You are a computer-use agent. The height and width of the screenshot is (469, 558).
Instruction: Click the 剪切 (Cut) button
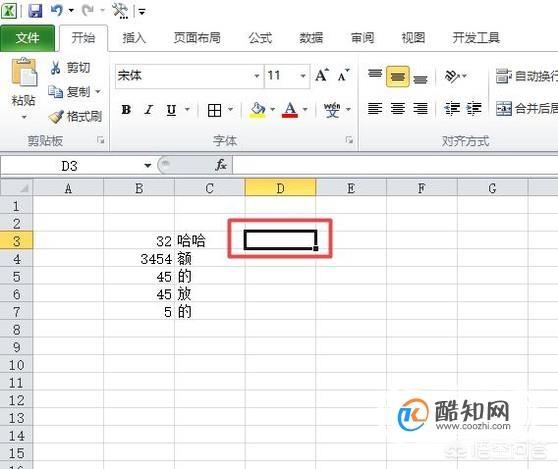click(70, 67)
